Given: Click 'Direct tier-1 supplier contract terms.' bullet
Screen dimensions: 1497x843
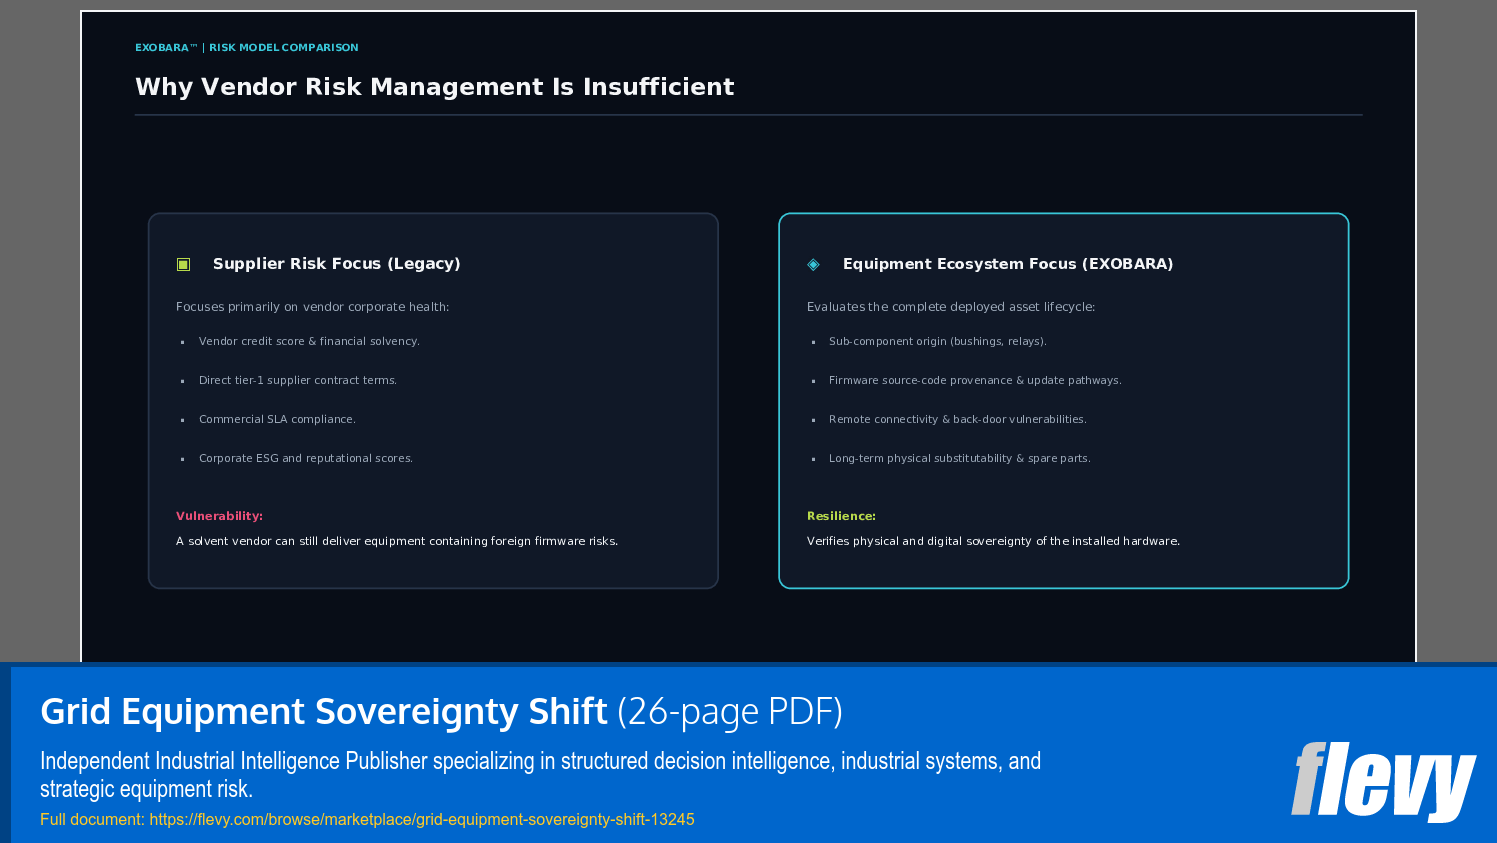Looking at the screenshot, I should (298, 380).
